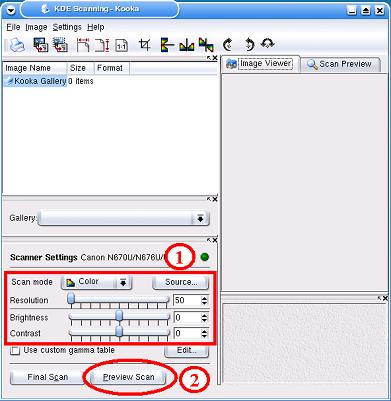Click the Final Scan button
This screenshot has width=391, height=401.
[x=47, y=377]
